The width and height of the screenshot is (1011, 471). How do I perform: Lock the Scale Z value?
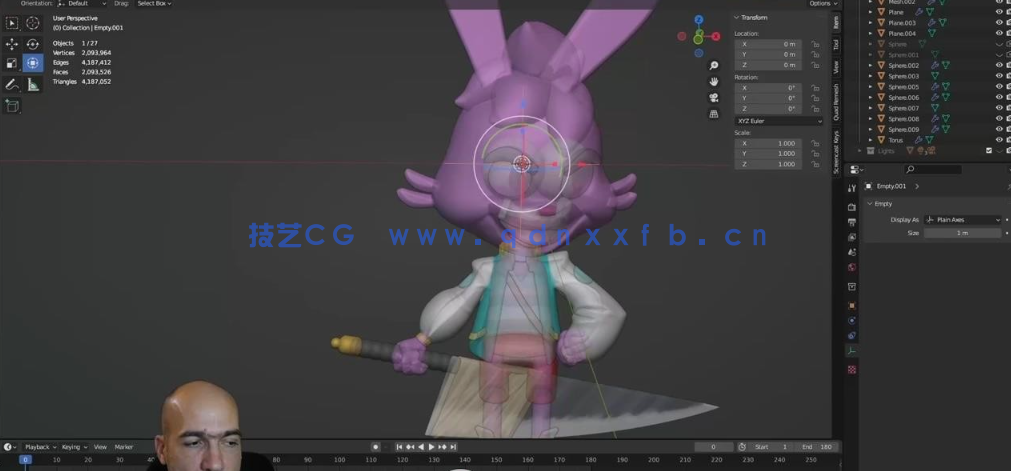(x=815, y=164)
